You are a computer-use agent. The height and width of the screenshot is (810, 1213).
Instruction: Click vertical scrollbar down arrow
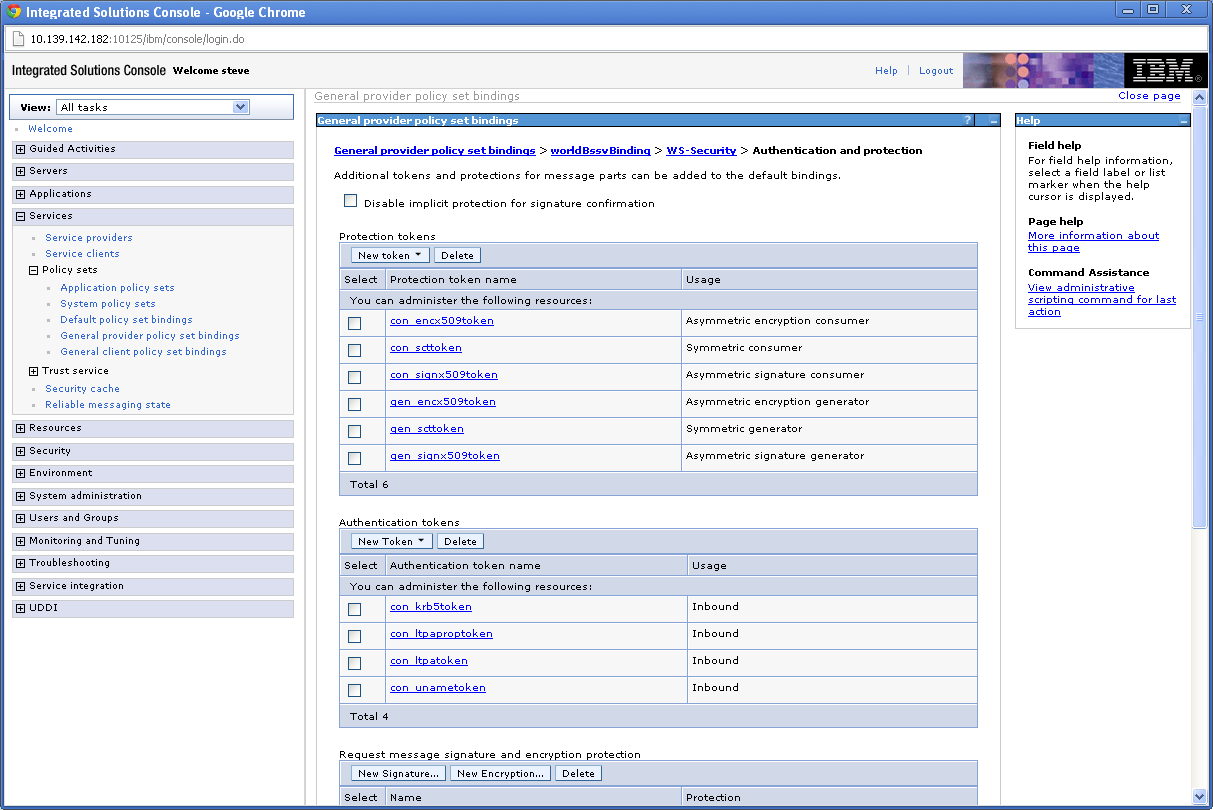(1200, 797)
